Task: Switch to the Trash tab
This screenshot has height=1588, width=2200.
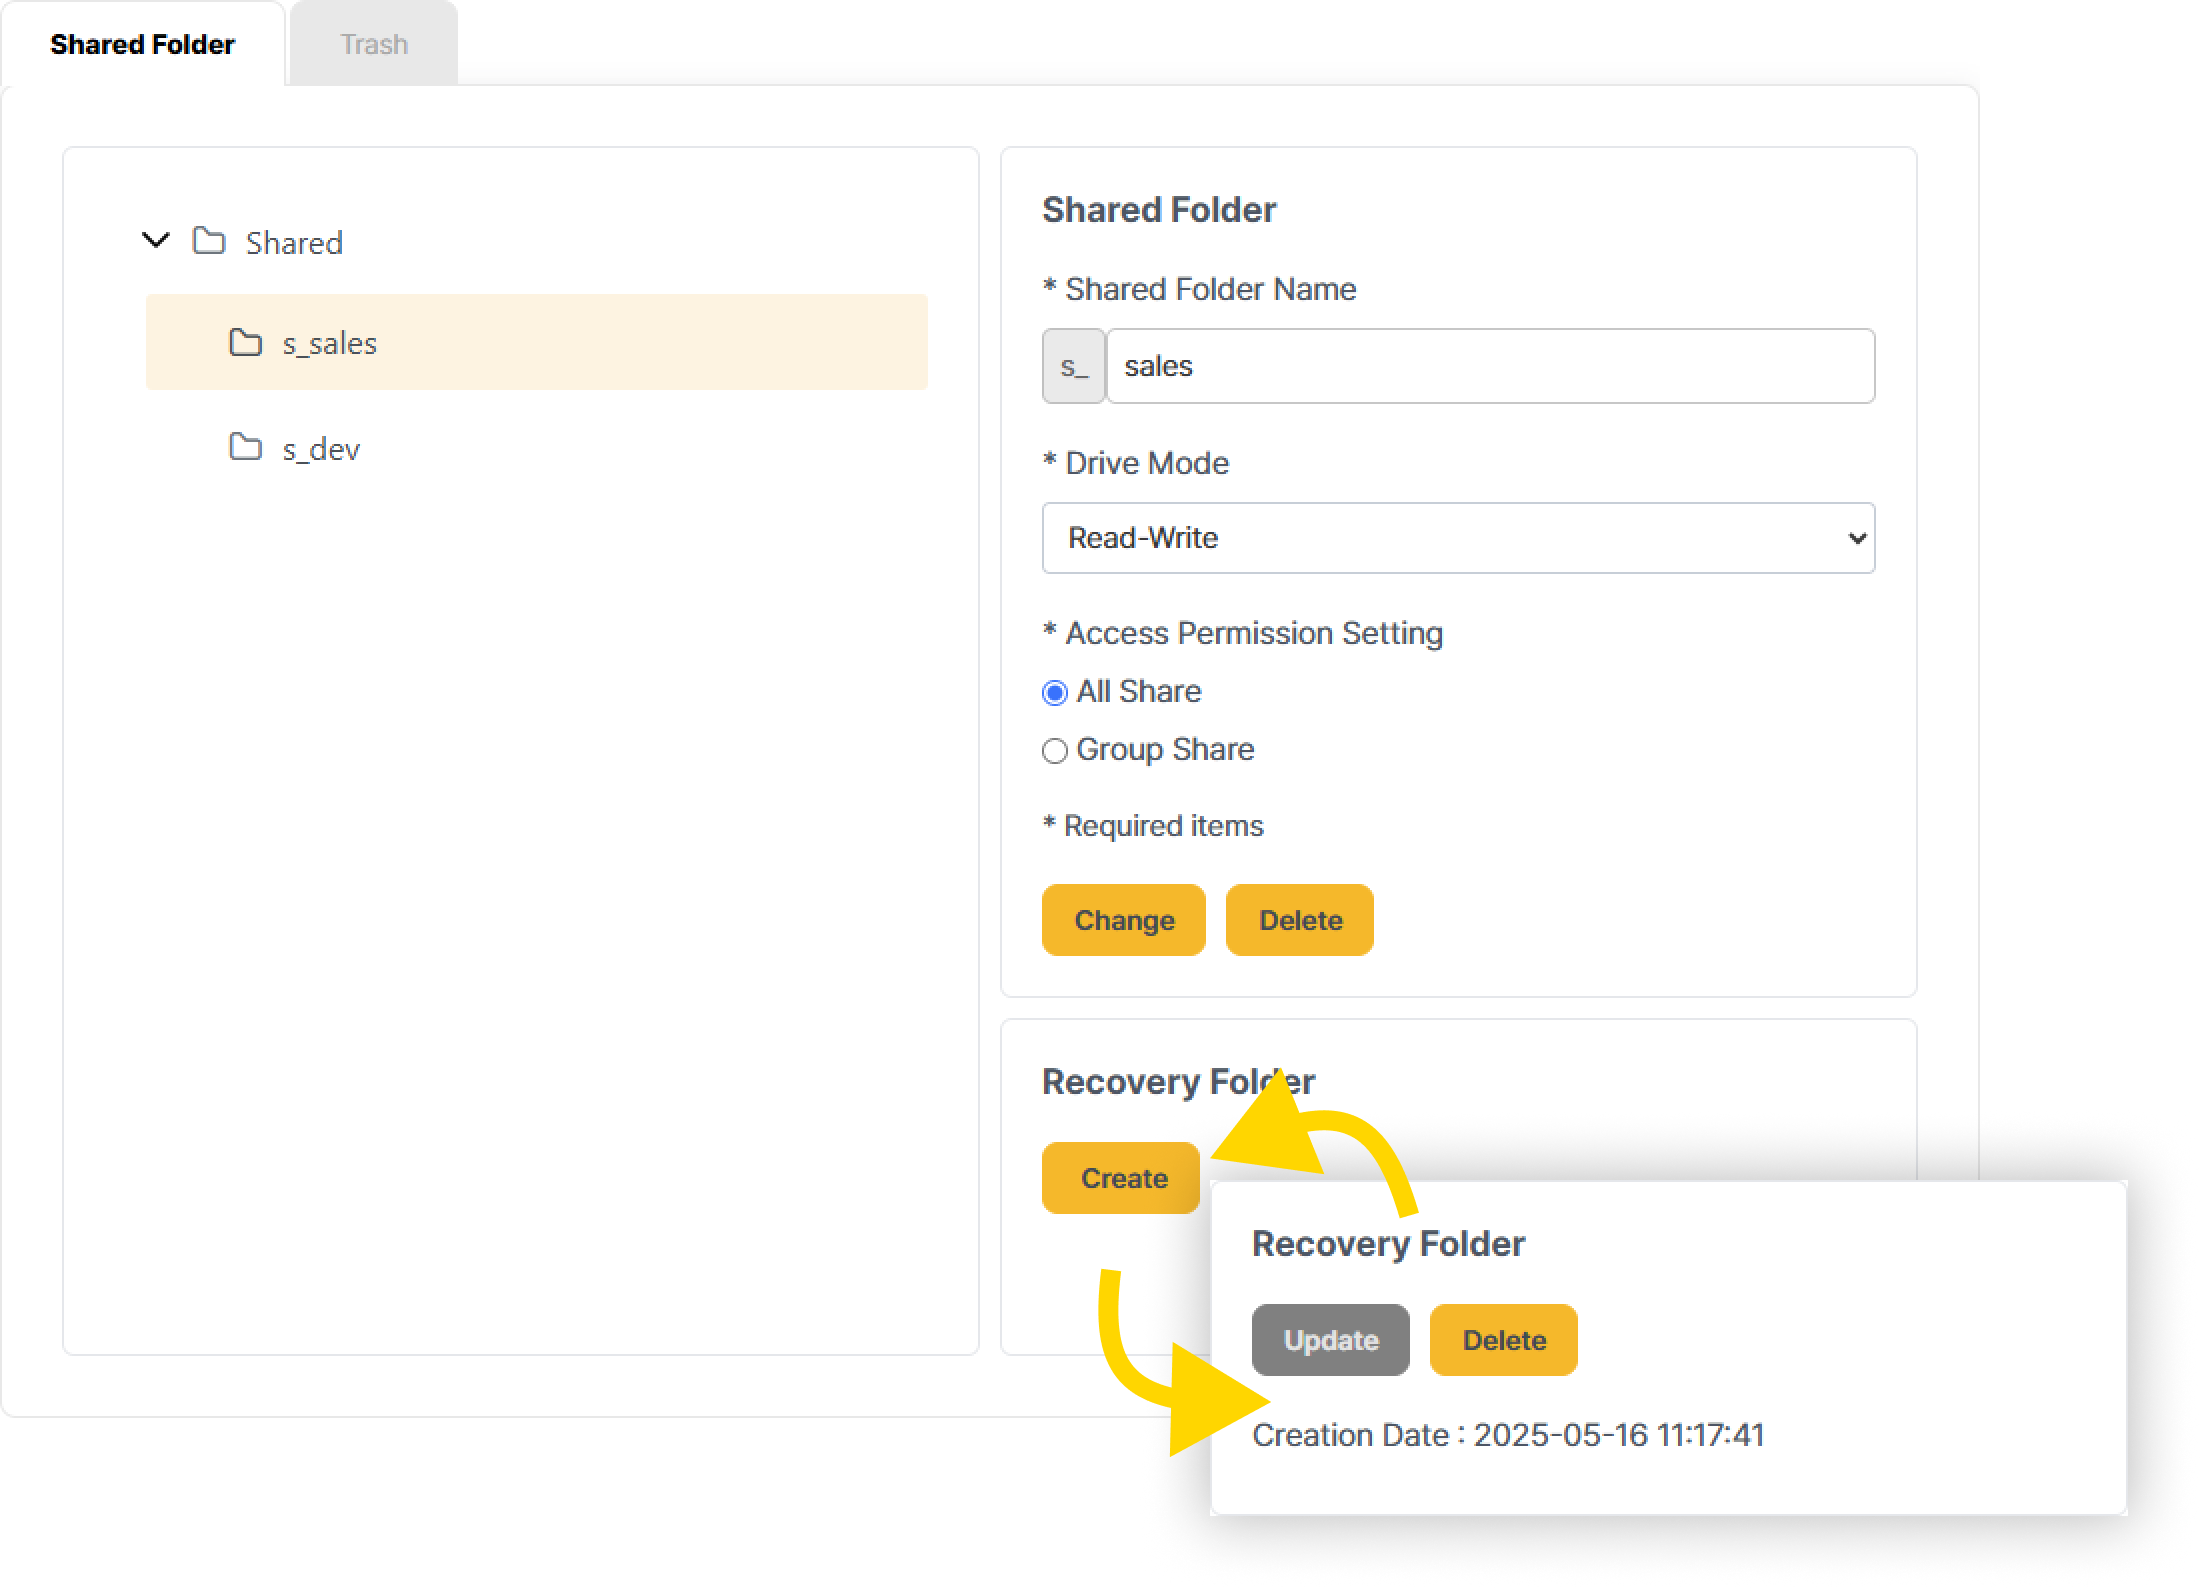Action: 374,44
